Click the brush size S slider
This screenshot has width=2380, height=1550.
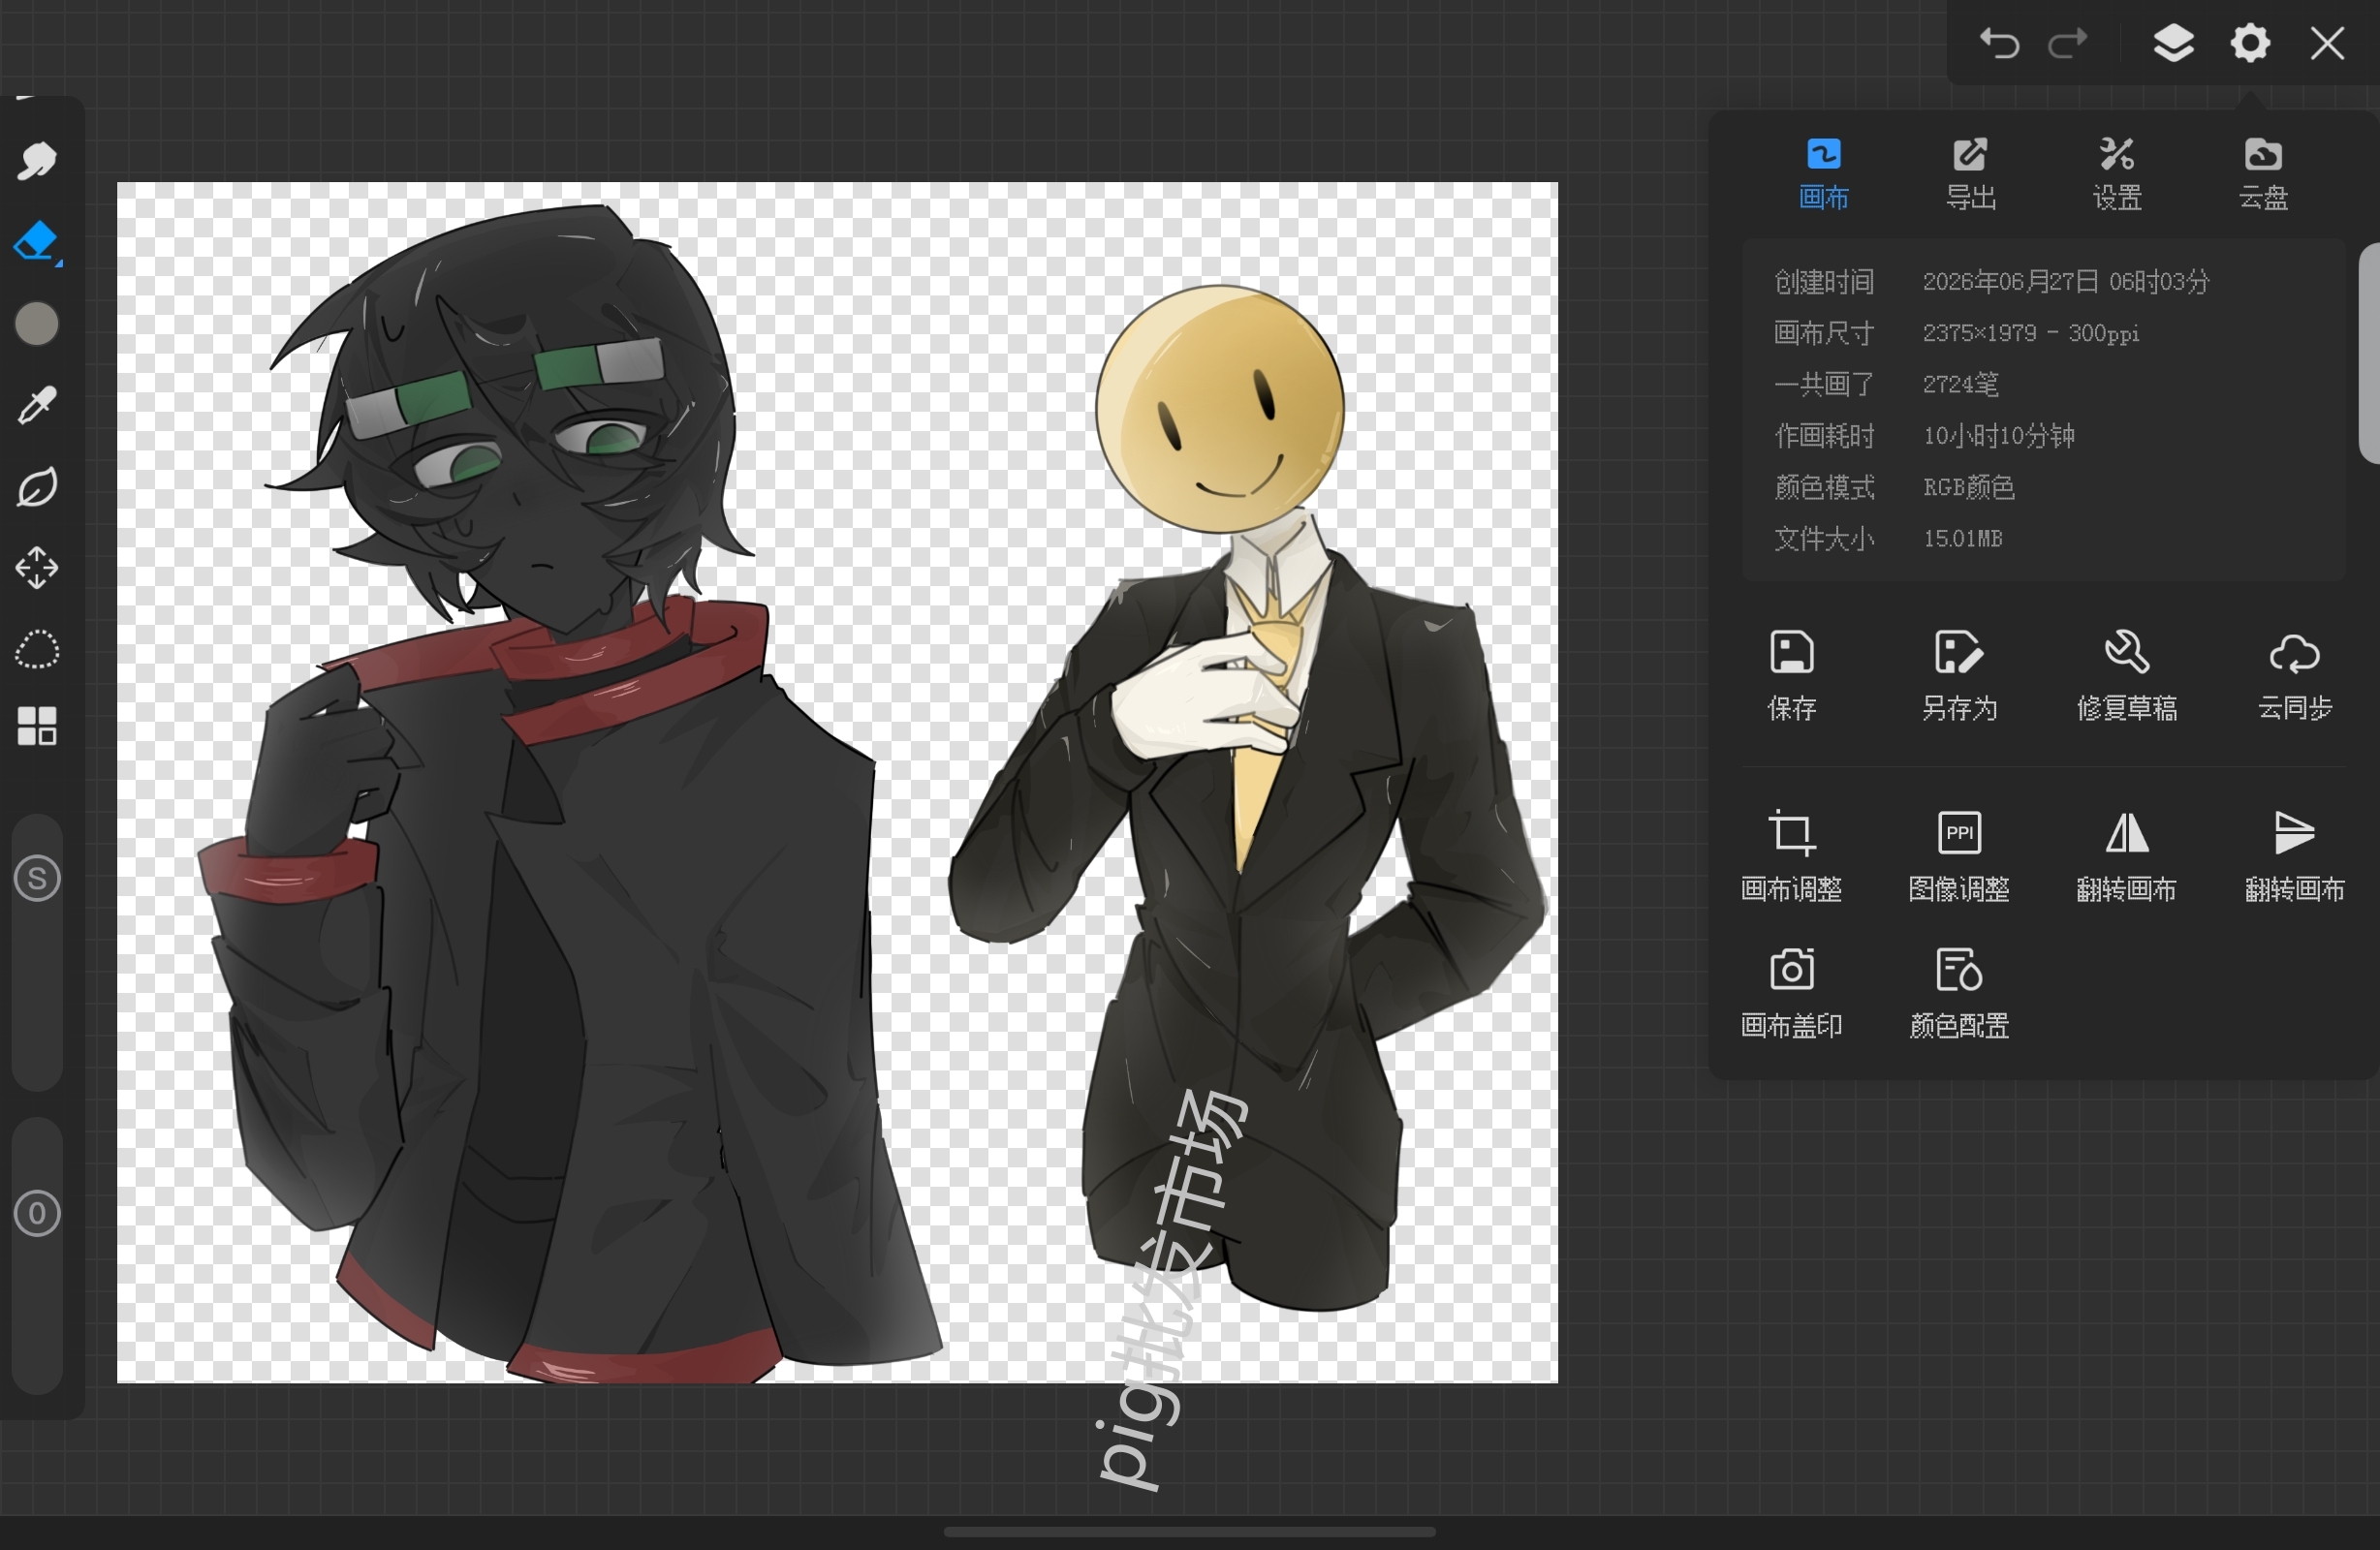coord(37,879)
